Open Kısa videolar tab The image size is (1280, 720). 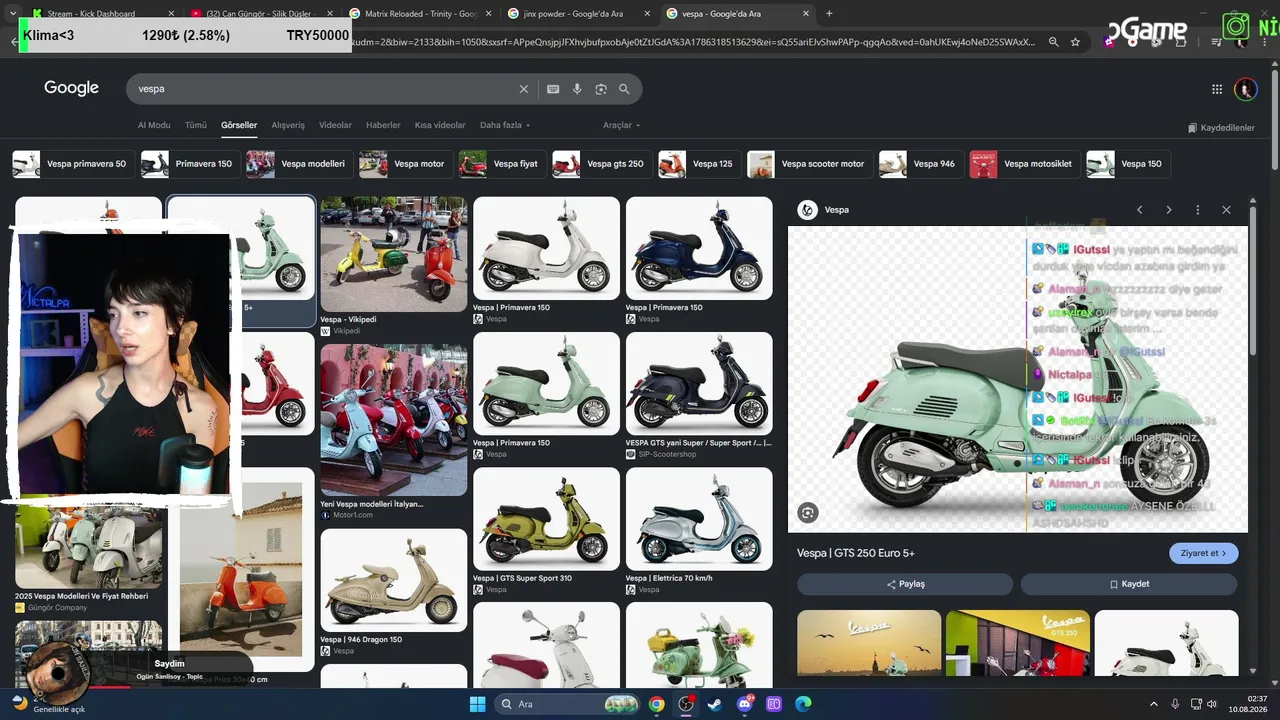[x=440, y=125]
